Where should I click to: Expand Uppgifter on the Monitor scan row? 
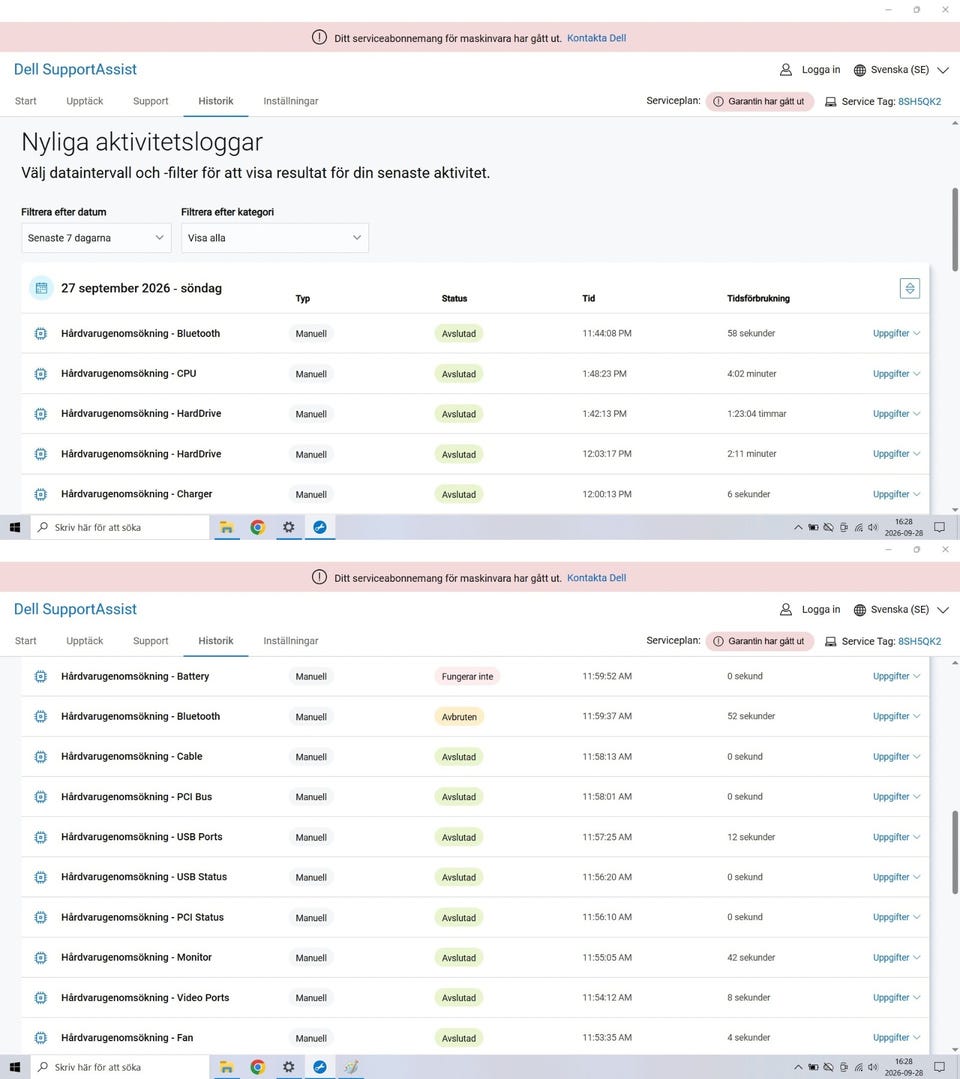click(x=896, y=957)
